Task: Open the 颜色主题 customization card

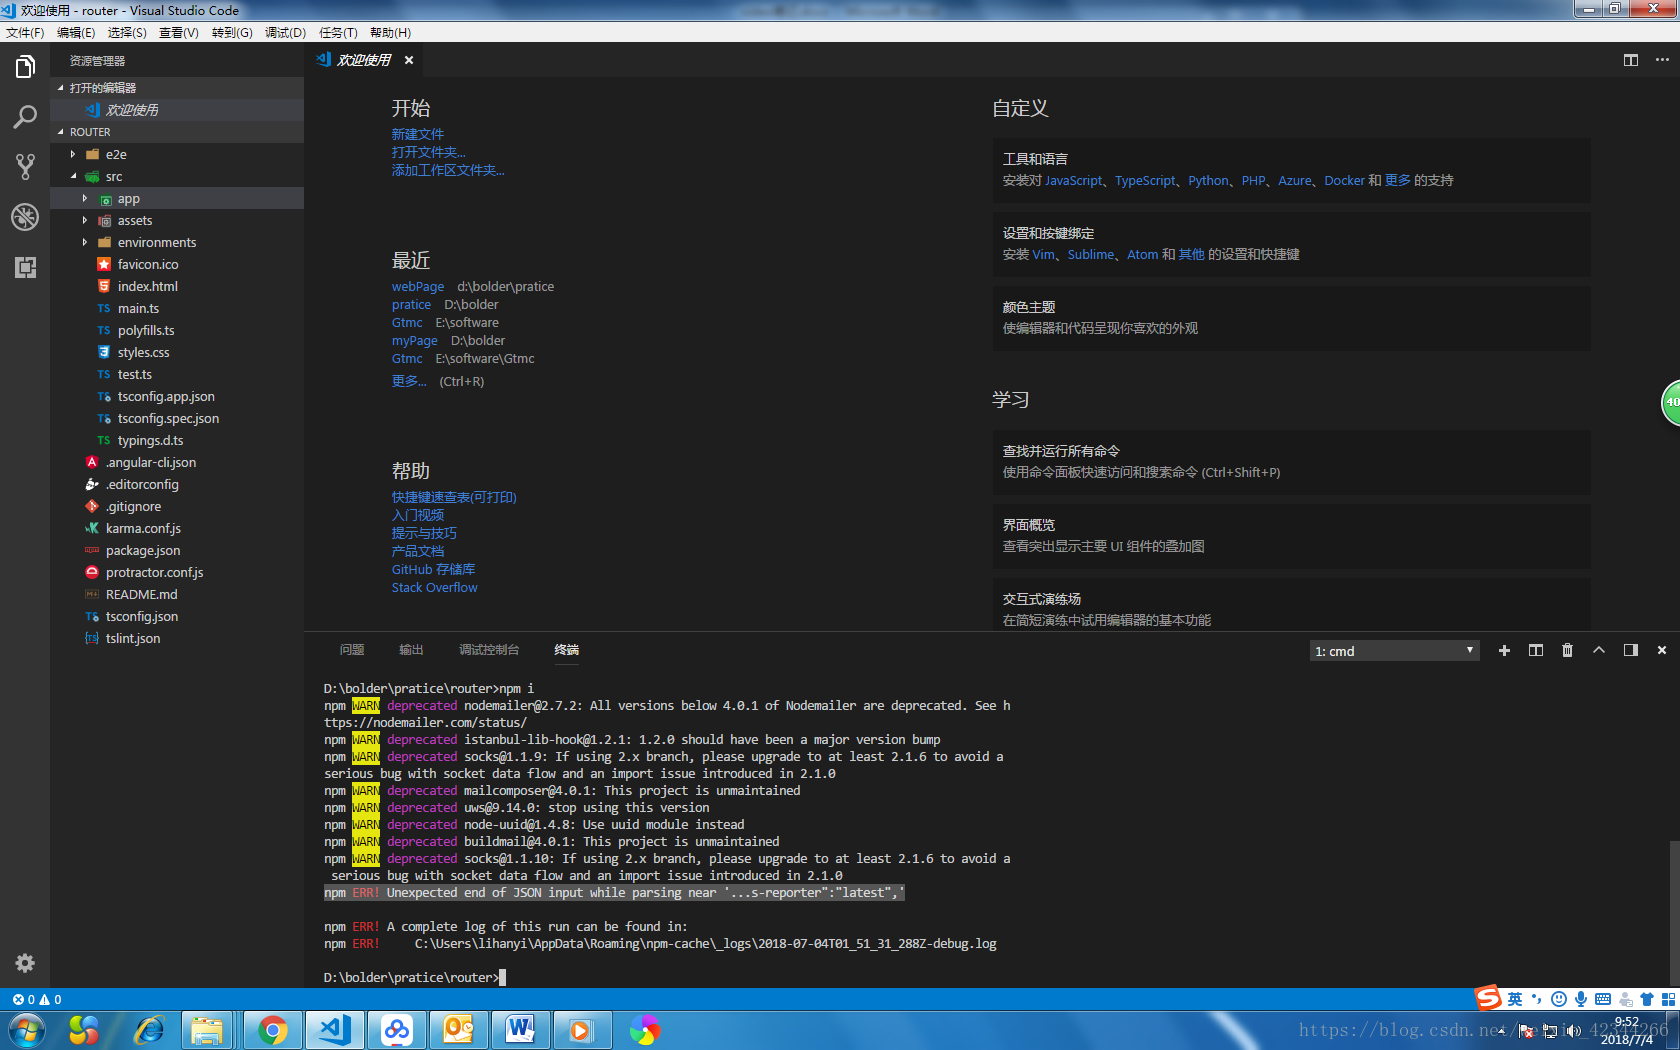Action: pyautogui.click(x=1291, y=318)
